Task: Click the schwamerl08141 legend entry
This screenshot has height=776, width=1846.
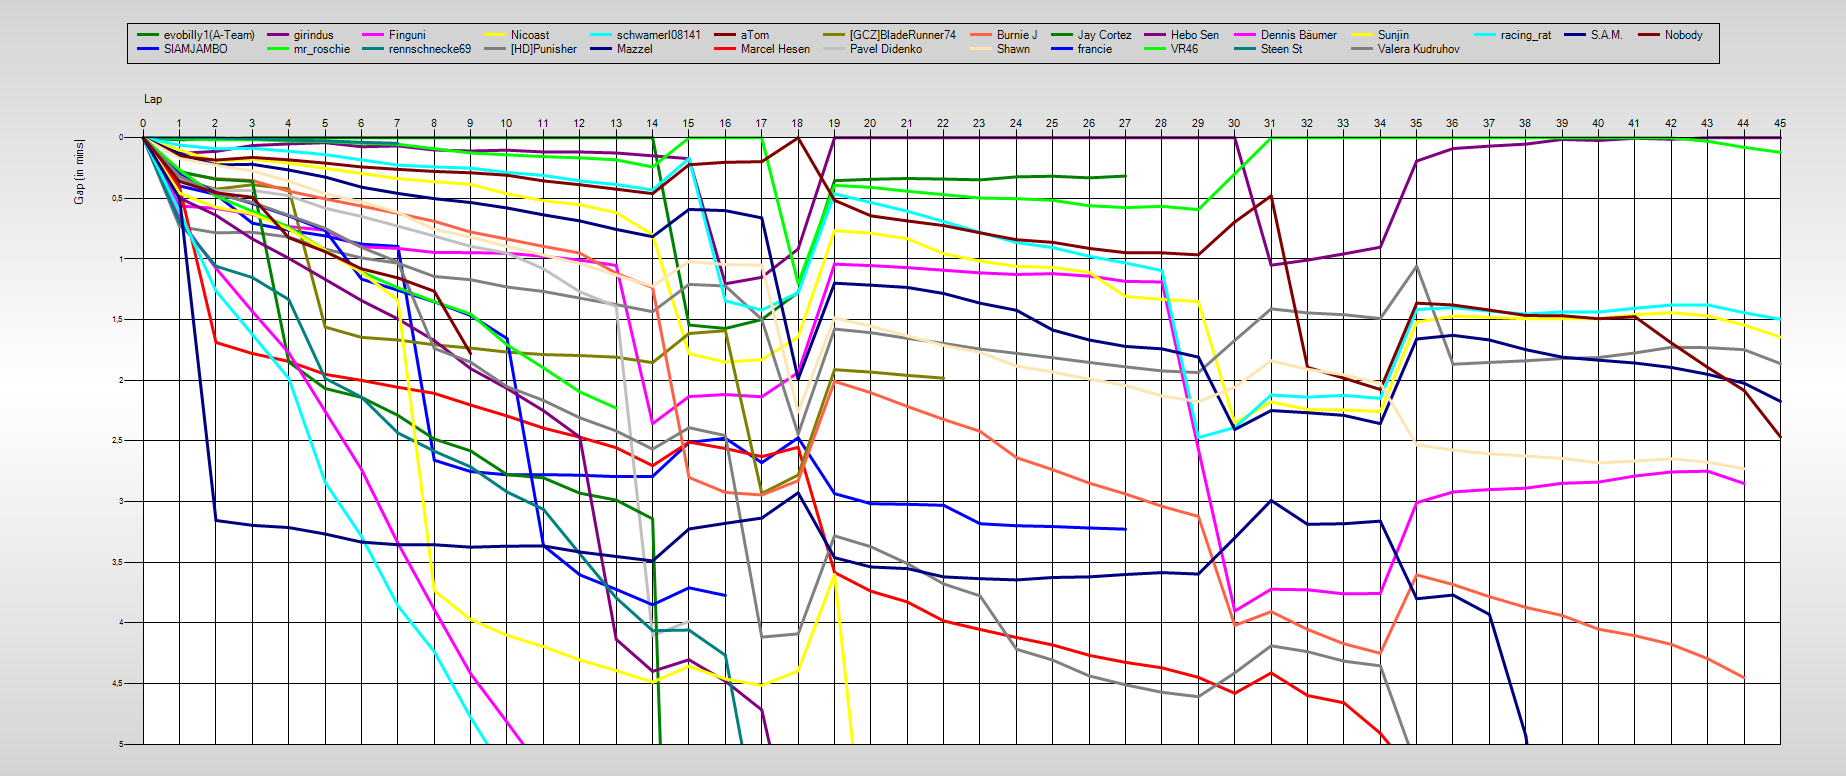Action: point(658,35)
